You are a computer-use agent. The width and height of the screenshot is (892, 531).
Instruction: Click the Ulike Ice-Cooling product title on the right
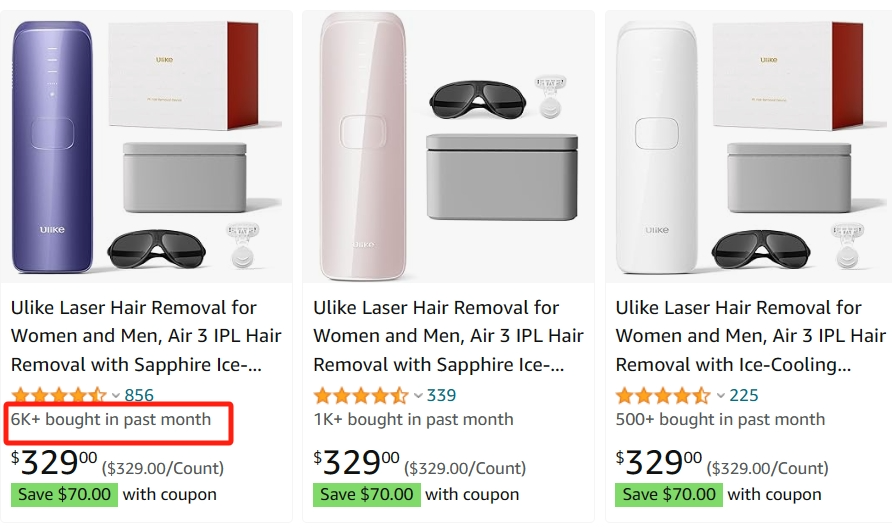[750, 336]
